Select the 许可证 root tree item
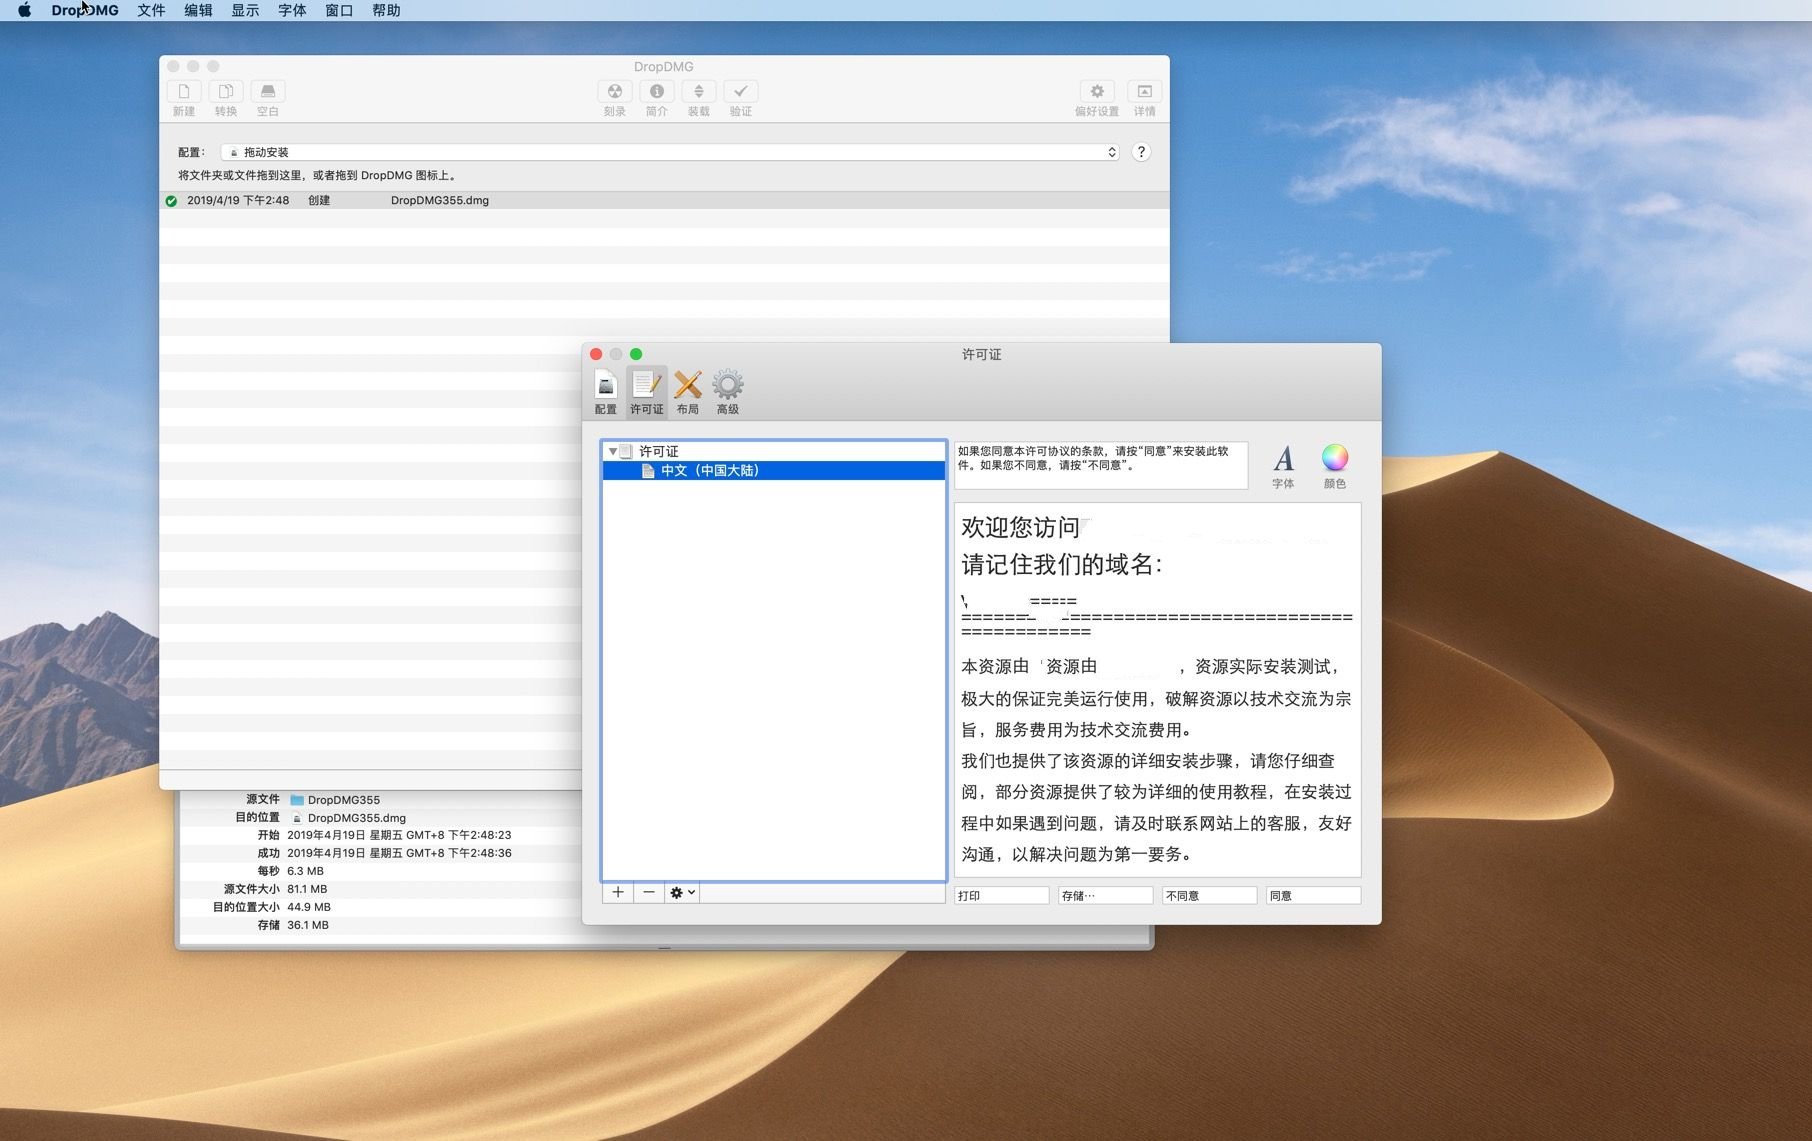Screen dimensions: 1812x1141 click(x=773, y=451)
